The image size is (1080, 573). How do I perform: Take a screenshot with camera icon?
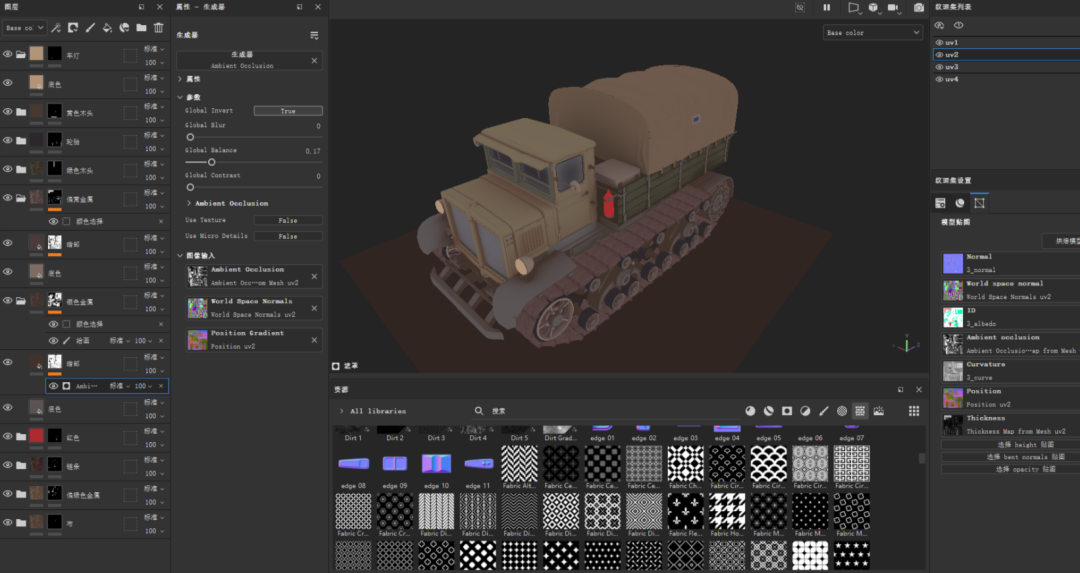919,8
